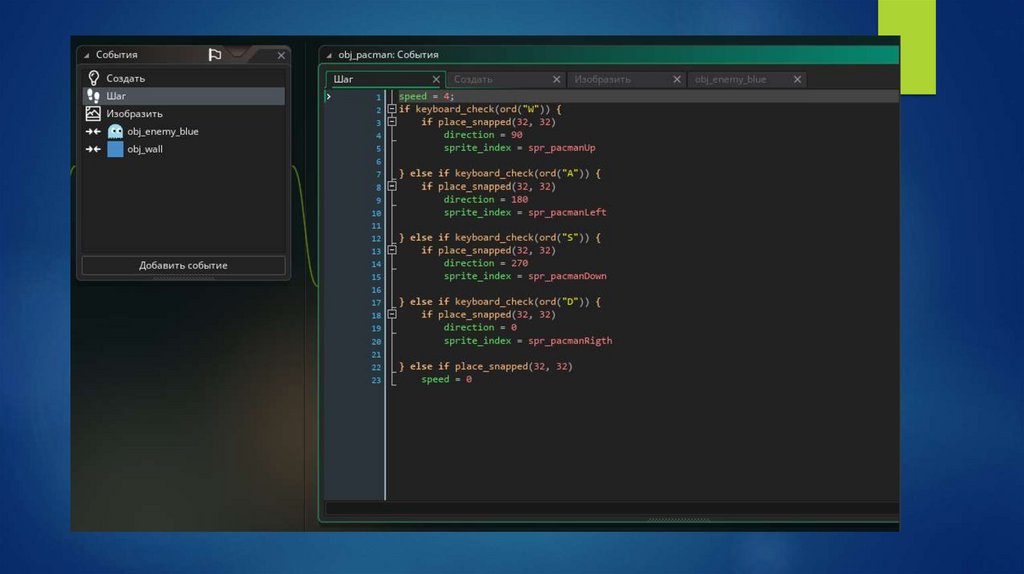The height and width of the screenshot is (574, 1024).
Task: Click 'spr_pacmanRigth' in the code
Action: (x=570, y=340)
